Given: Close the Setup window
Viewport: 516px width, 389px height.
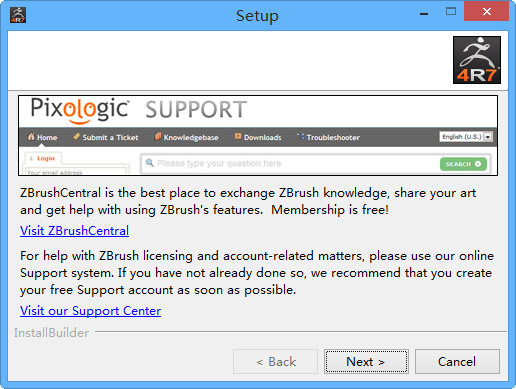Looking at the screenshot, I should click(486, 12).
